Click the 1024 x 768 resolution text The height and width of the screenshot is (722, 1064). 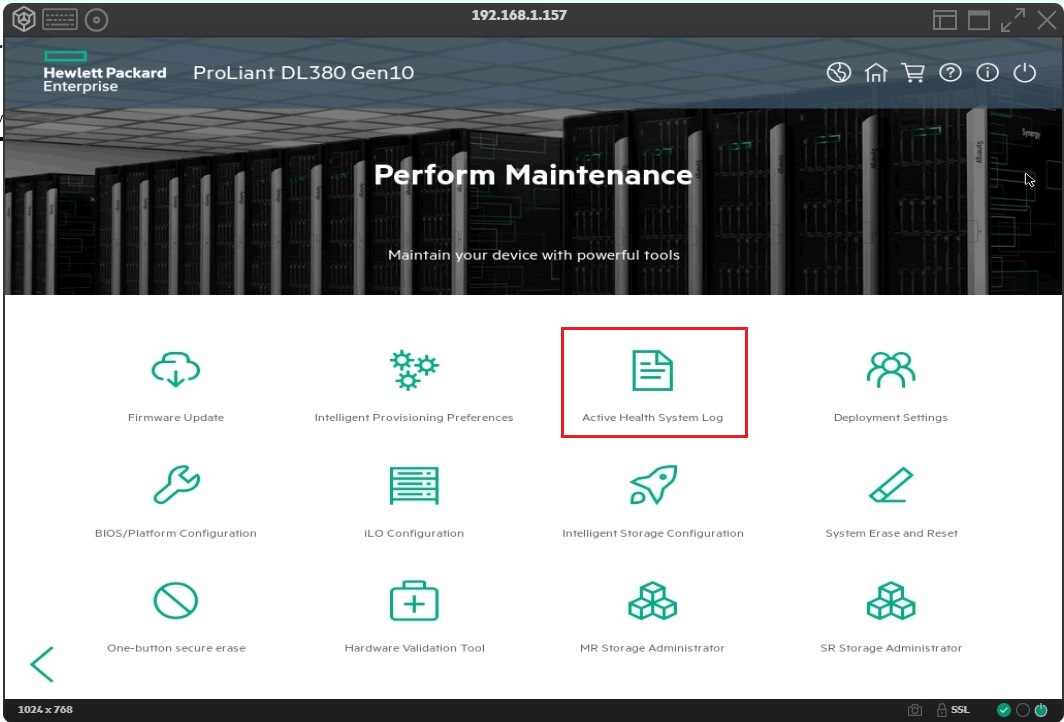(x=45, y=710)
